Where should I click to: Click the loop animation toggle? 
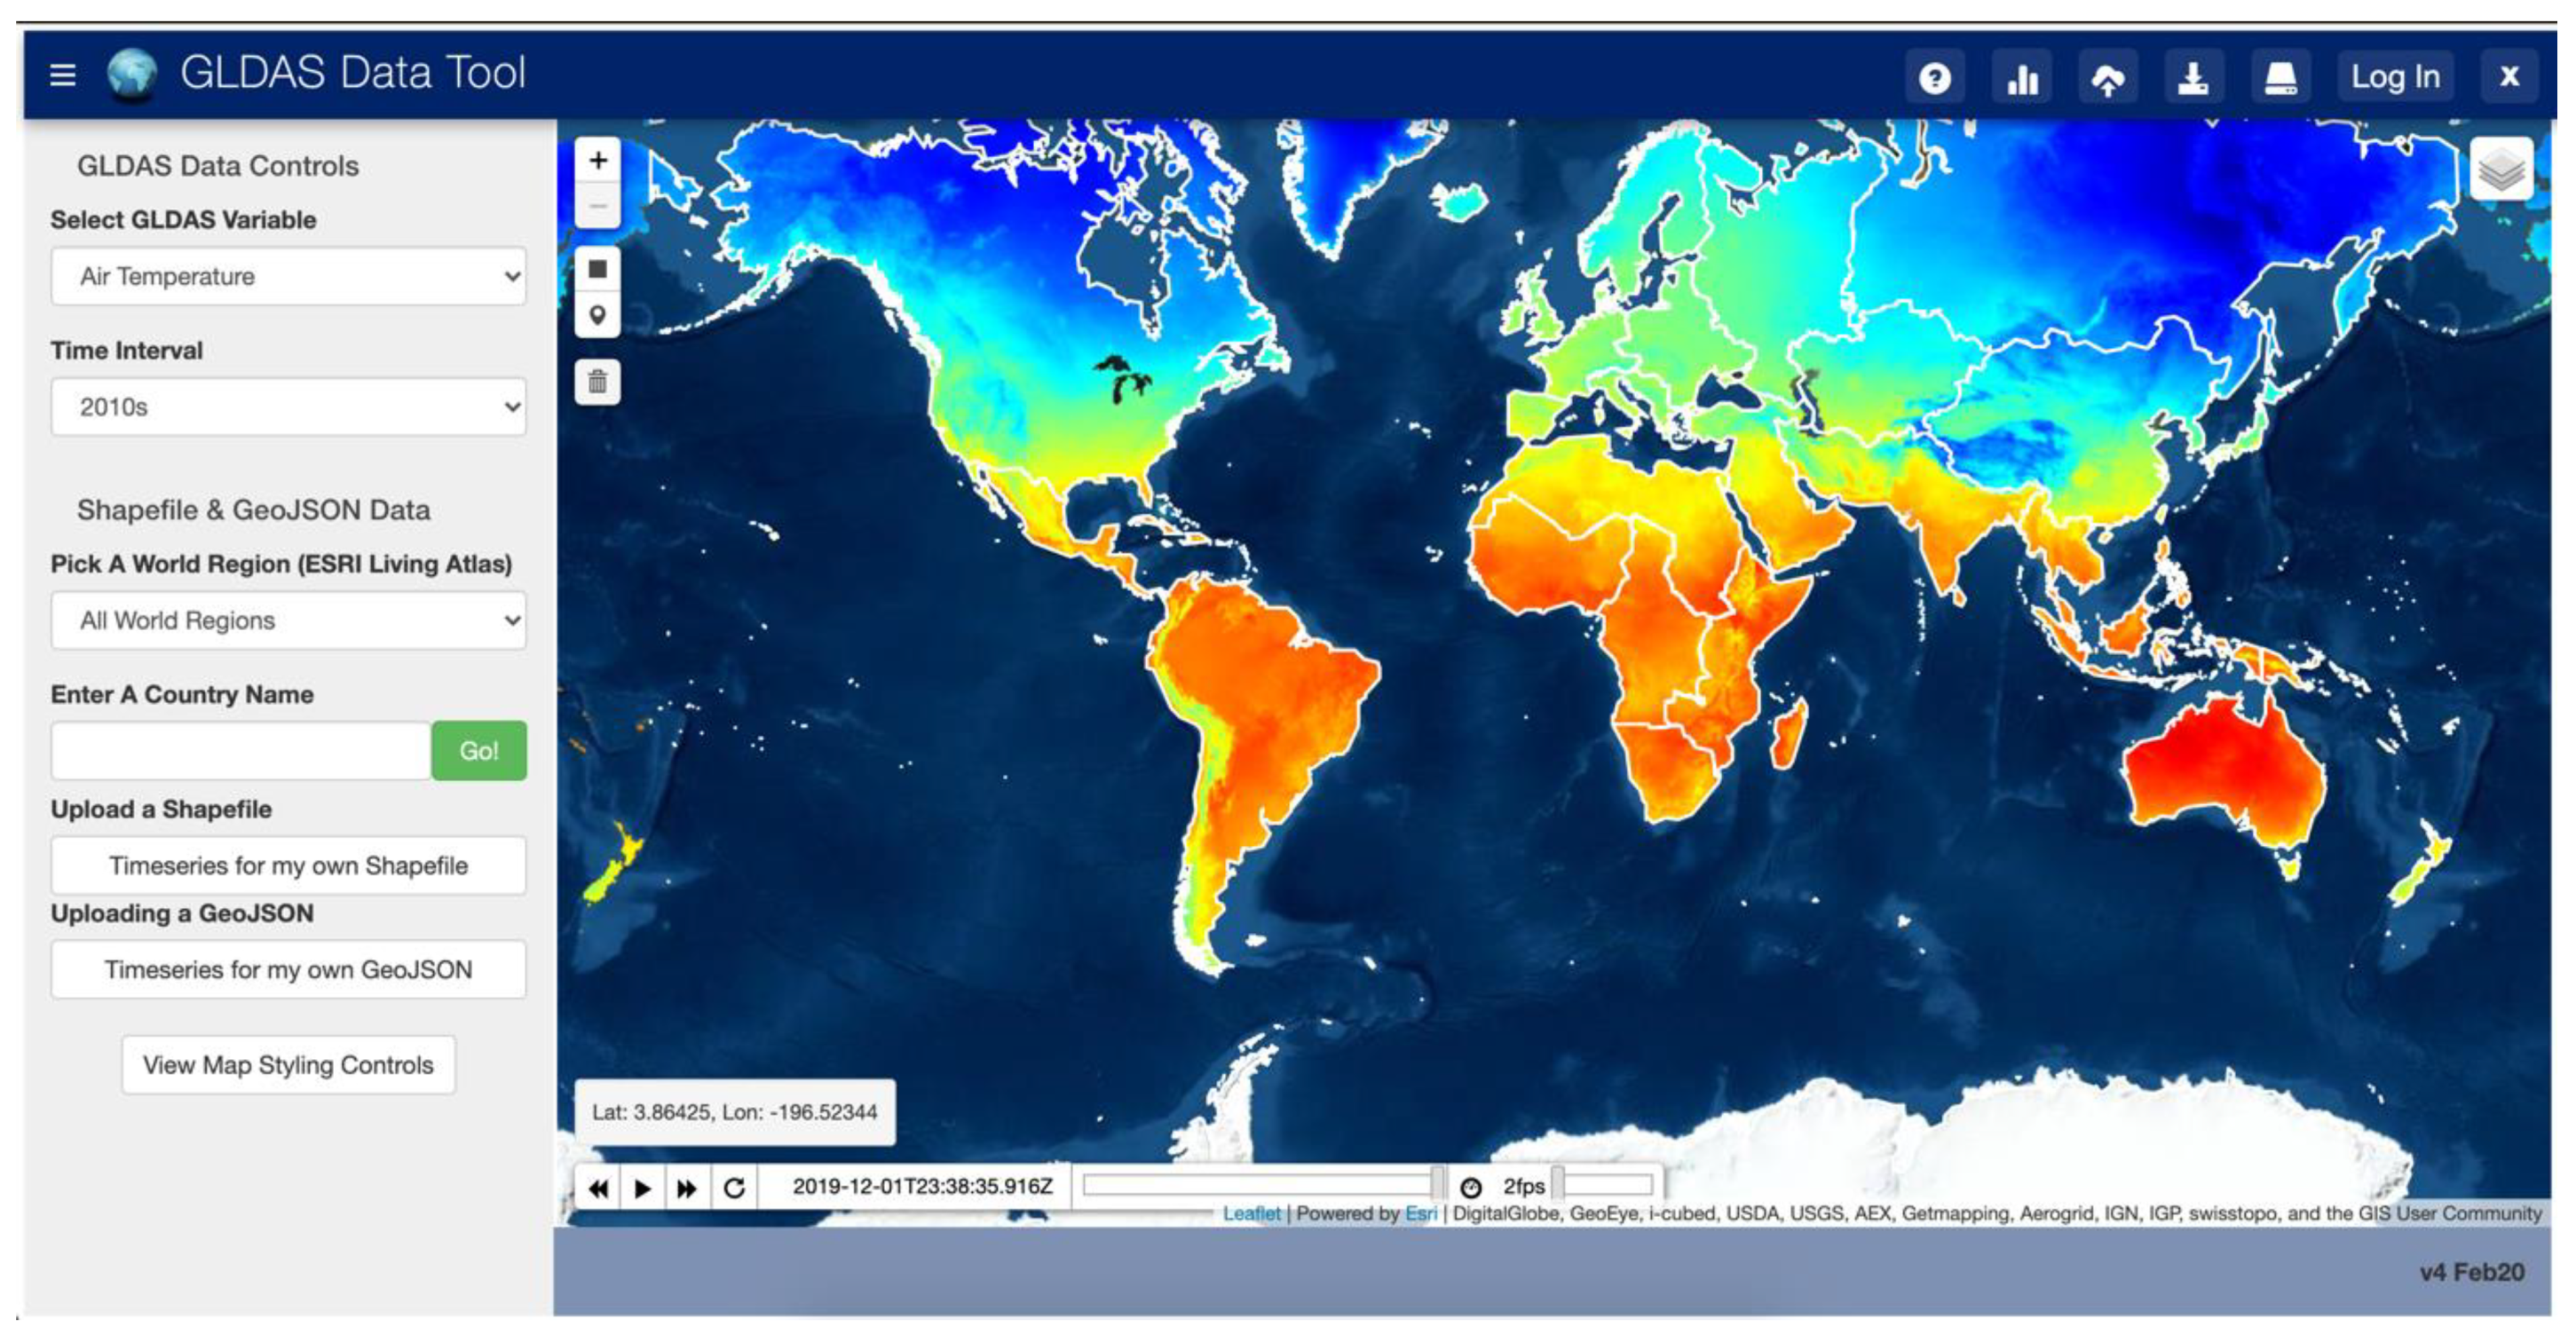[734, 1188]
